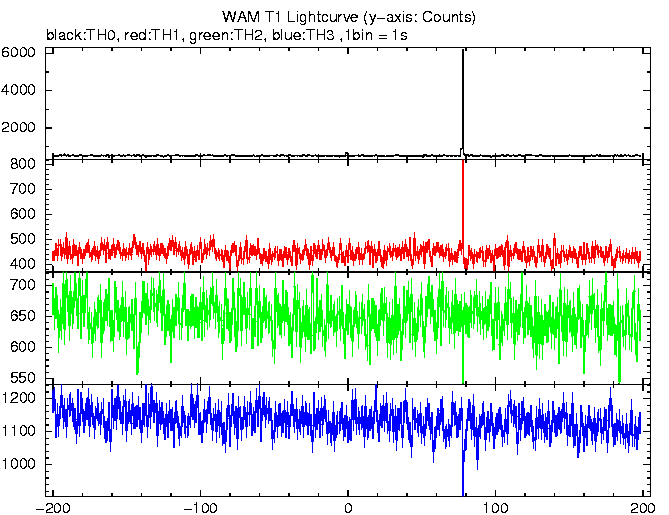The width and height of the screenshot is (669, 515).
Task: Click the -100 x-axis label
Action: (200, 508)
